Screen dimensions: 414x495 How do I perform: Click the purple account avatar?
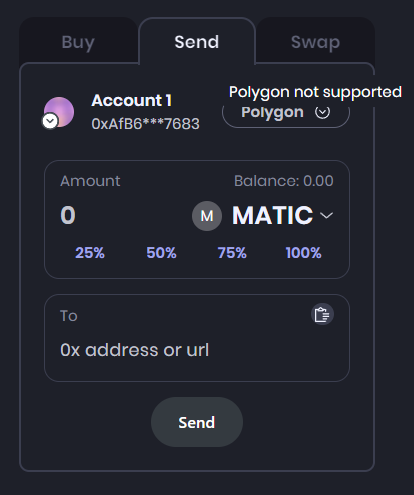coord(59,112)
